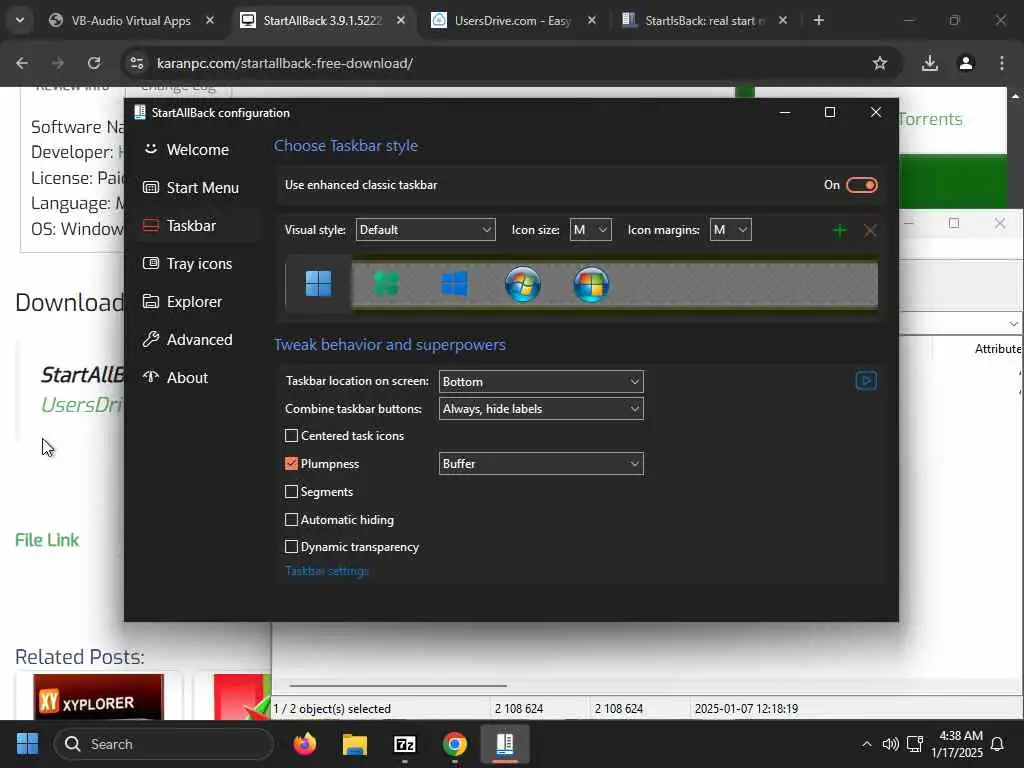This screenshot has width=1024, height=768.
Task: Bookmark this page with the star
Action: pyautogui.click(x=880, y=63)
